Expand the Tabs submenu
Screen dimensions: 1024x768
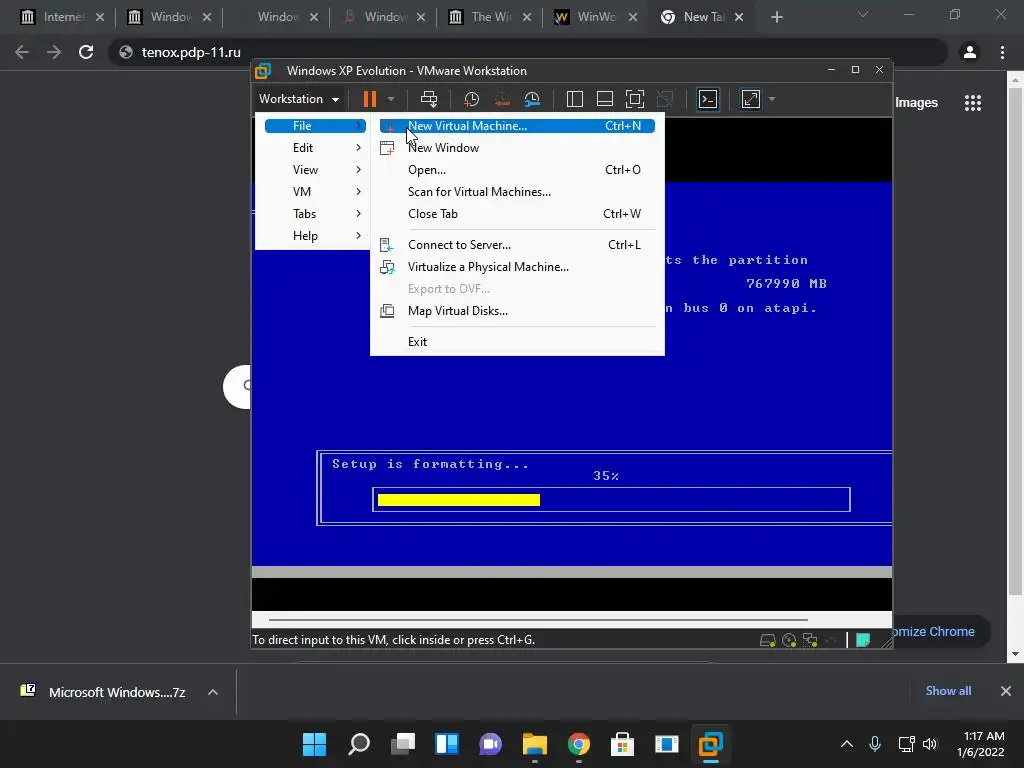point(315,214)
